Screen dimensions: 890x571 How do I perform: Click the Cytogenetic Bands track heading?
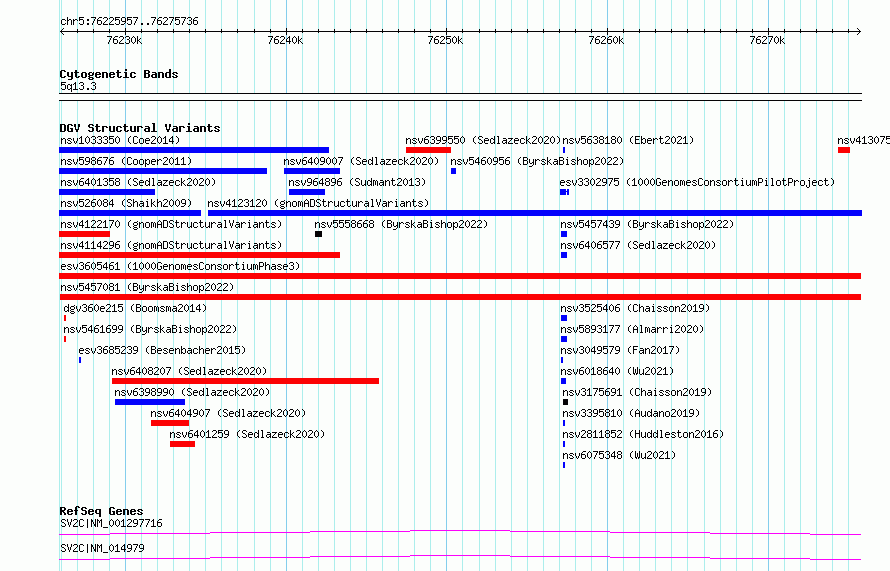[x=119, y=74]
